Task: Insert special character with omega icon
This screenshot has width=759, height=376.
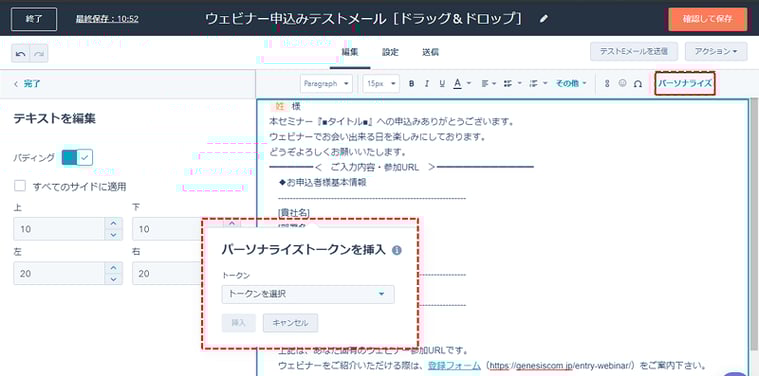Action: pyautogui.click(x=638, y=84)
